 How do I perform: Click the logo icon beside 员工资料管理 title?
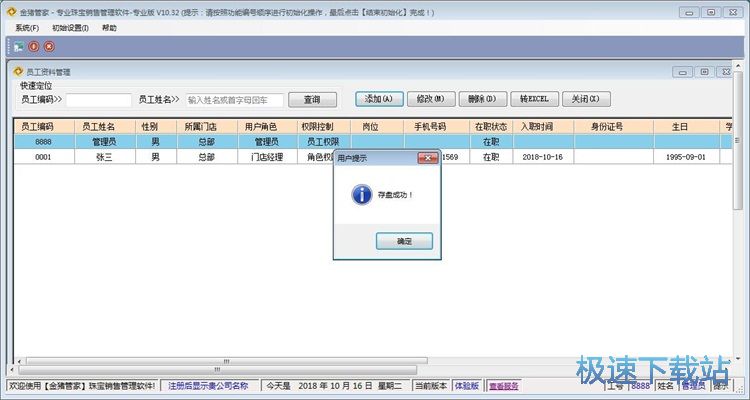click(x=18, y=72)
